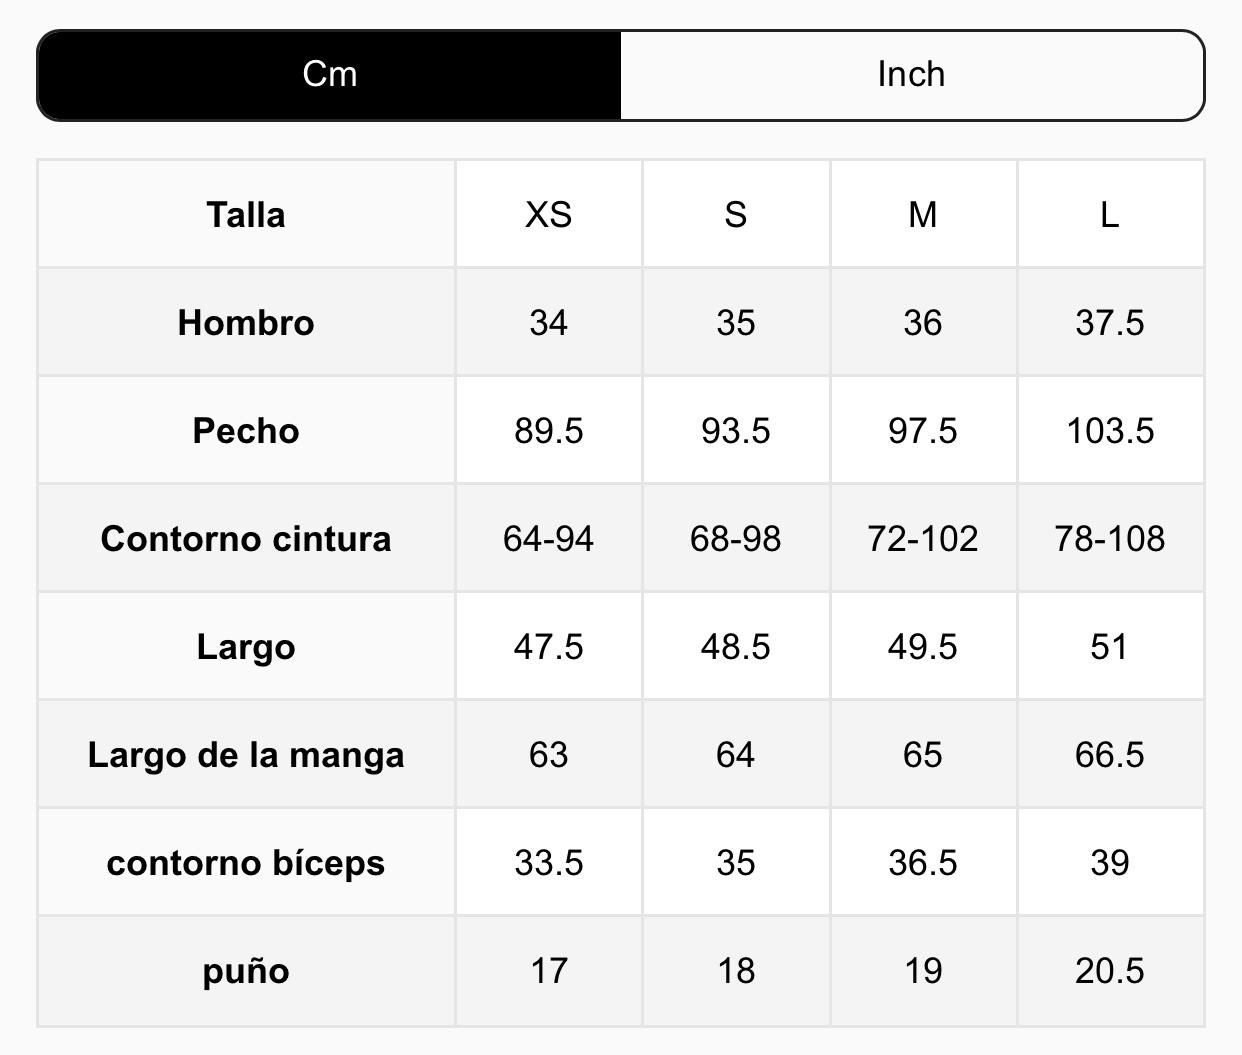Image resolution: width=1242 pixels, height=1055 pixels.
Task: Click the Largo row label
Action: (246, 647)
